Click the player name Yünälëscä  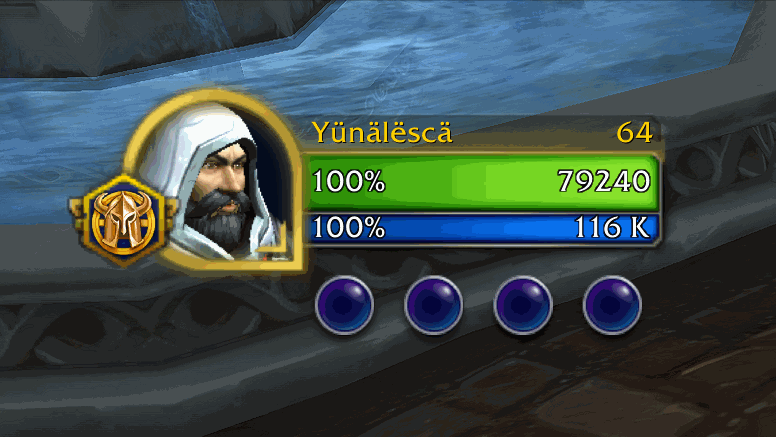tap(382, 133)
